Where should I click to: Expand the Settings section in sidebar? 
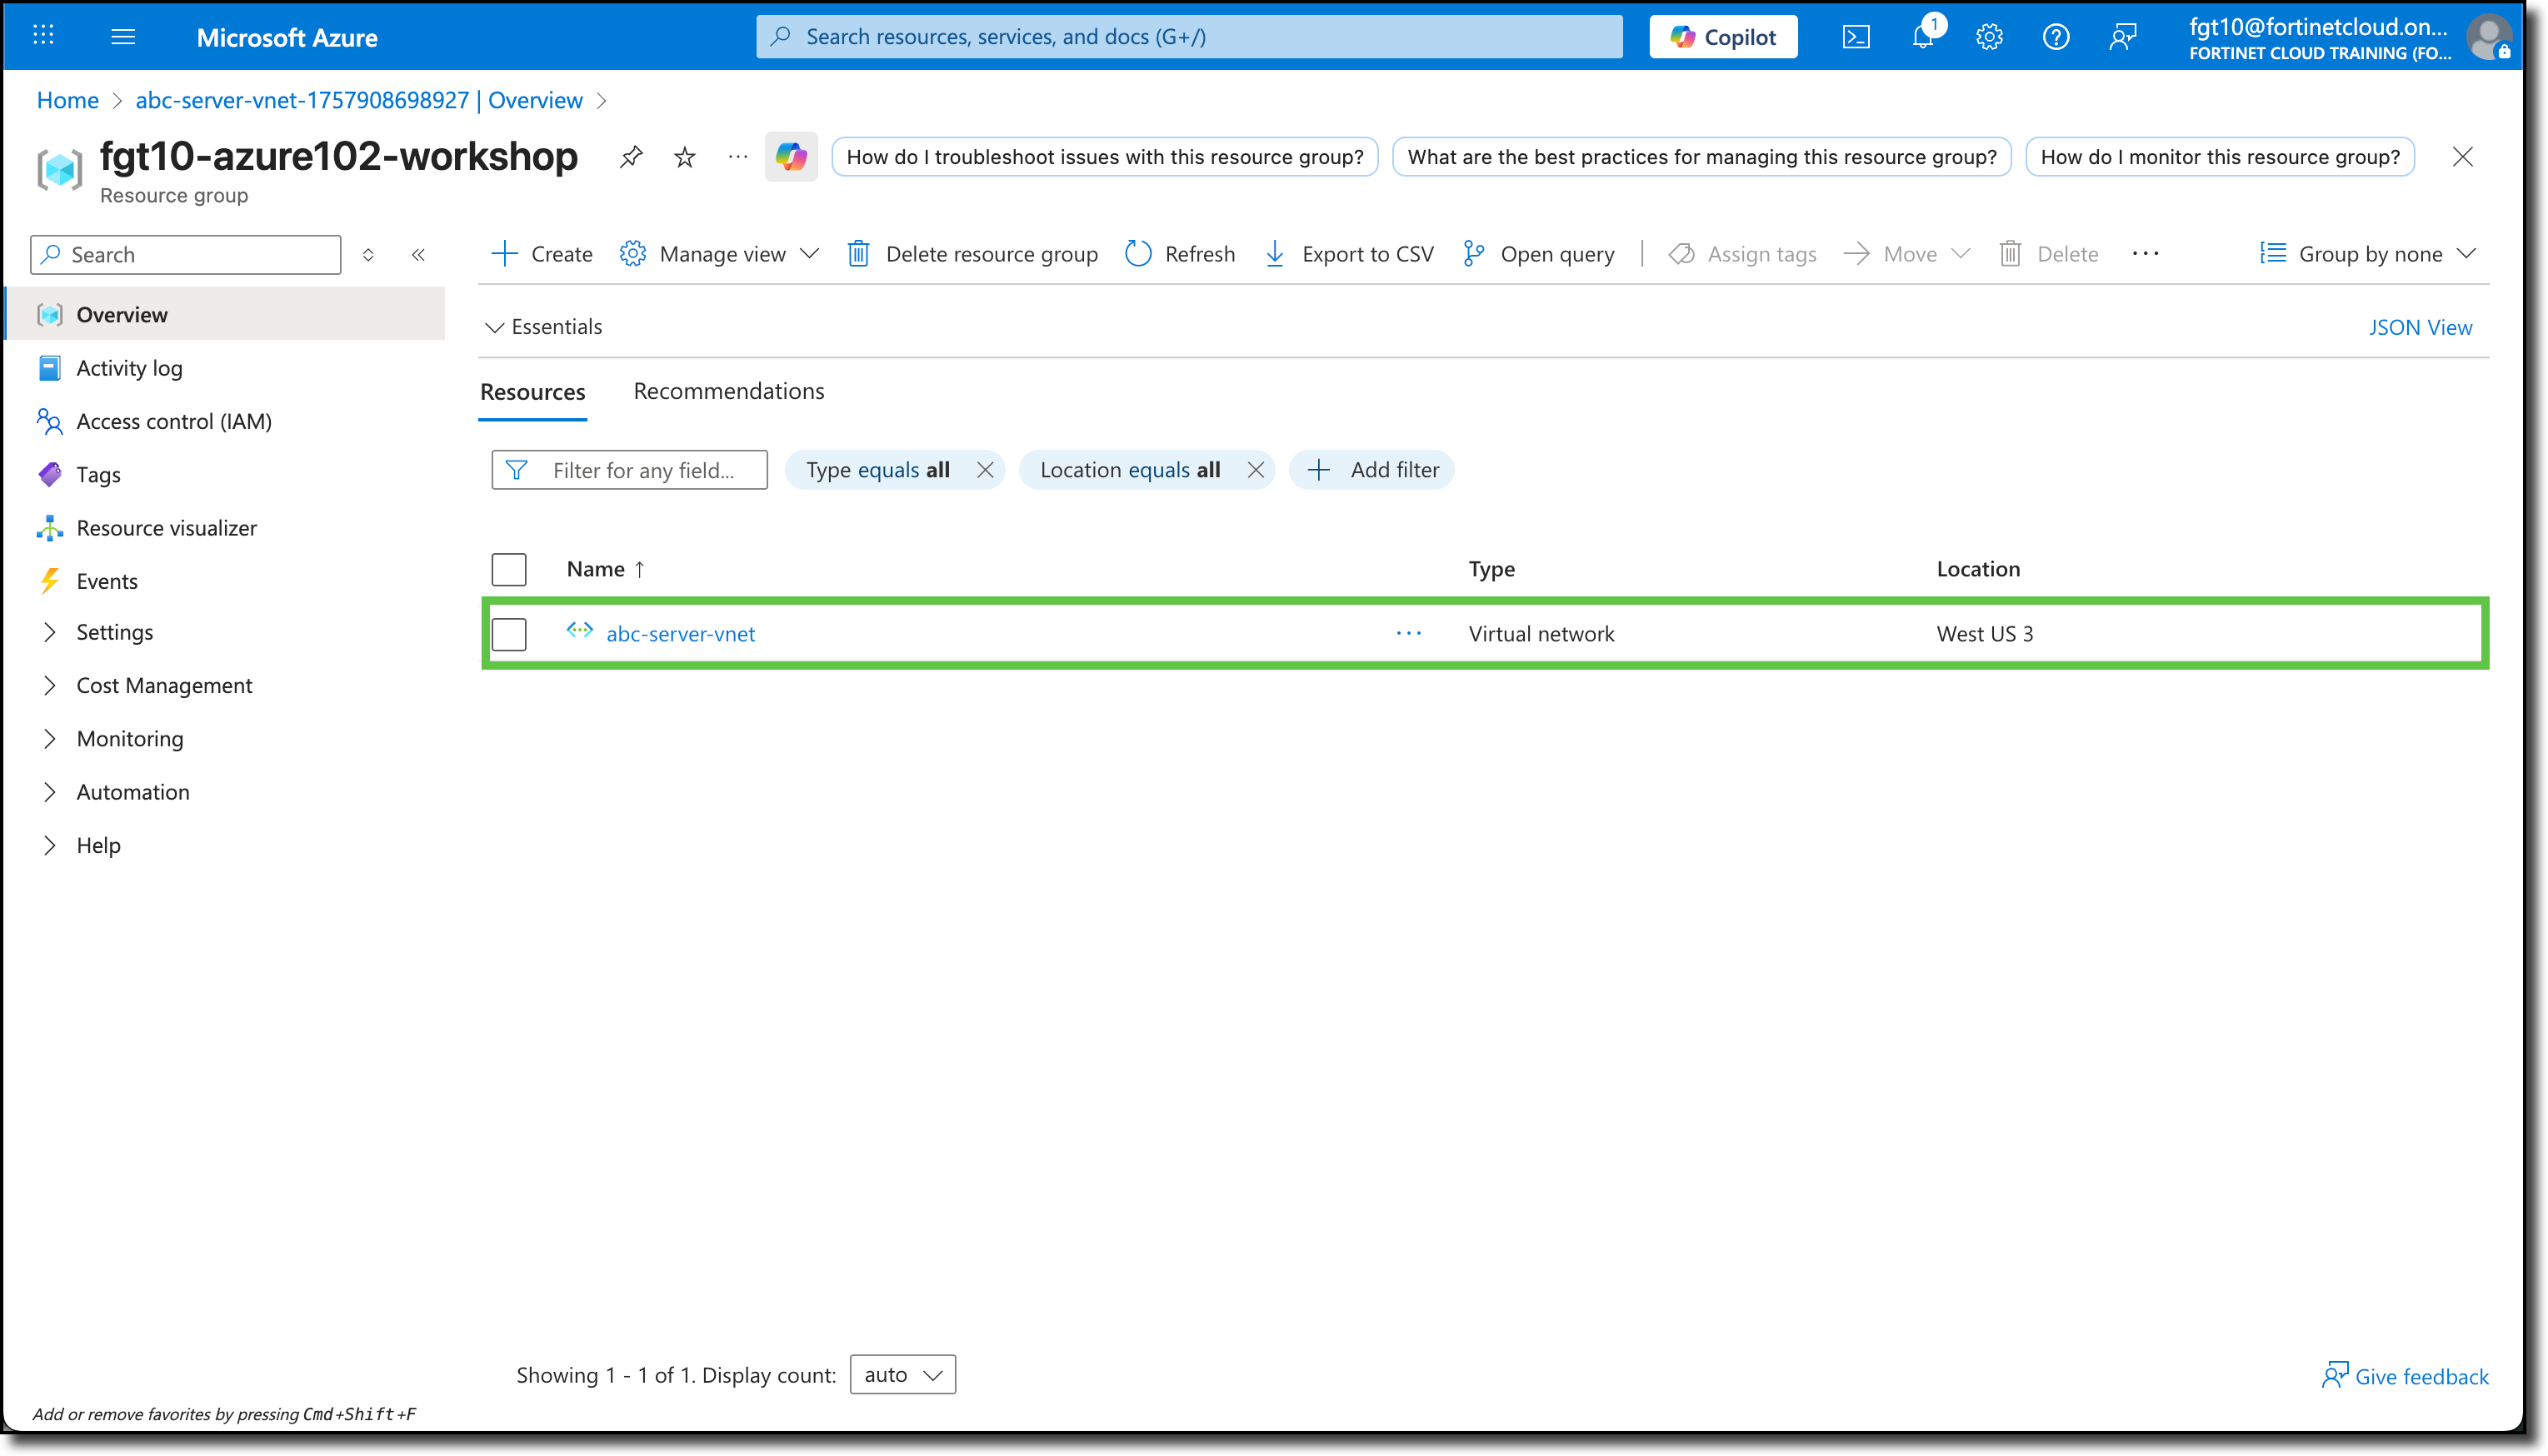click(x=115, y=632)
